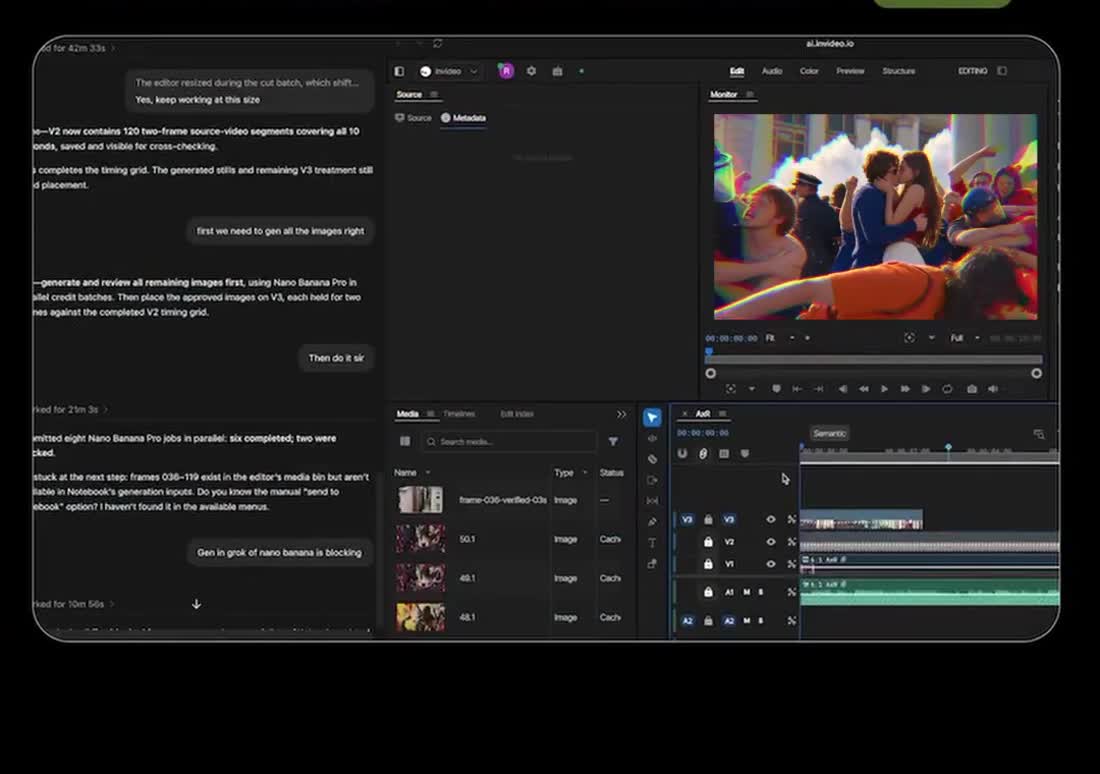The width and height of the screenshot is (1100, 774).
Task: Solo the A2 audio track
Action: coord(761,621)
